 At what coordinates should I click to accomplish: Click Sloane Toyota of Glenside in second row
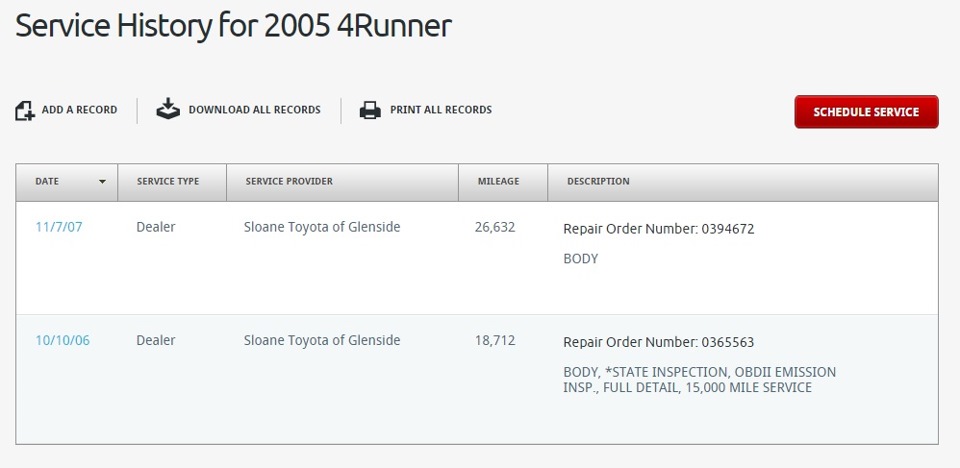pos(322,341)
